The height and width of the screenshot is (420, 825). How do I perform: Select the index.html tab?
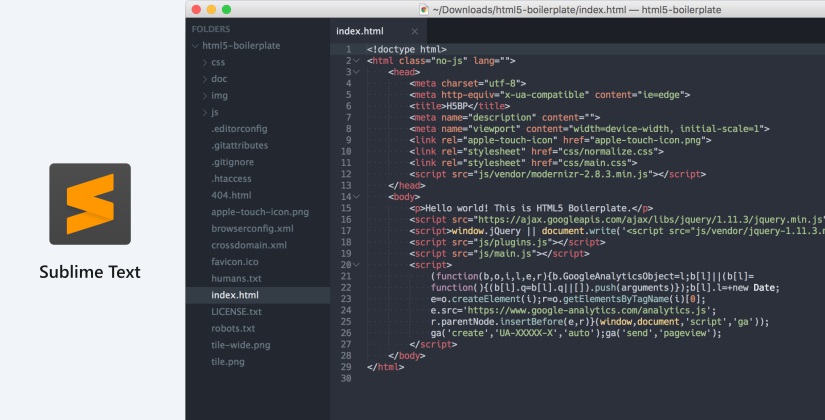pos(359,31)
